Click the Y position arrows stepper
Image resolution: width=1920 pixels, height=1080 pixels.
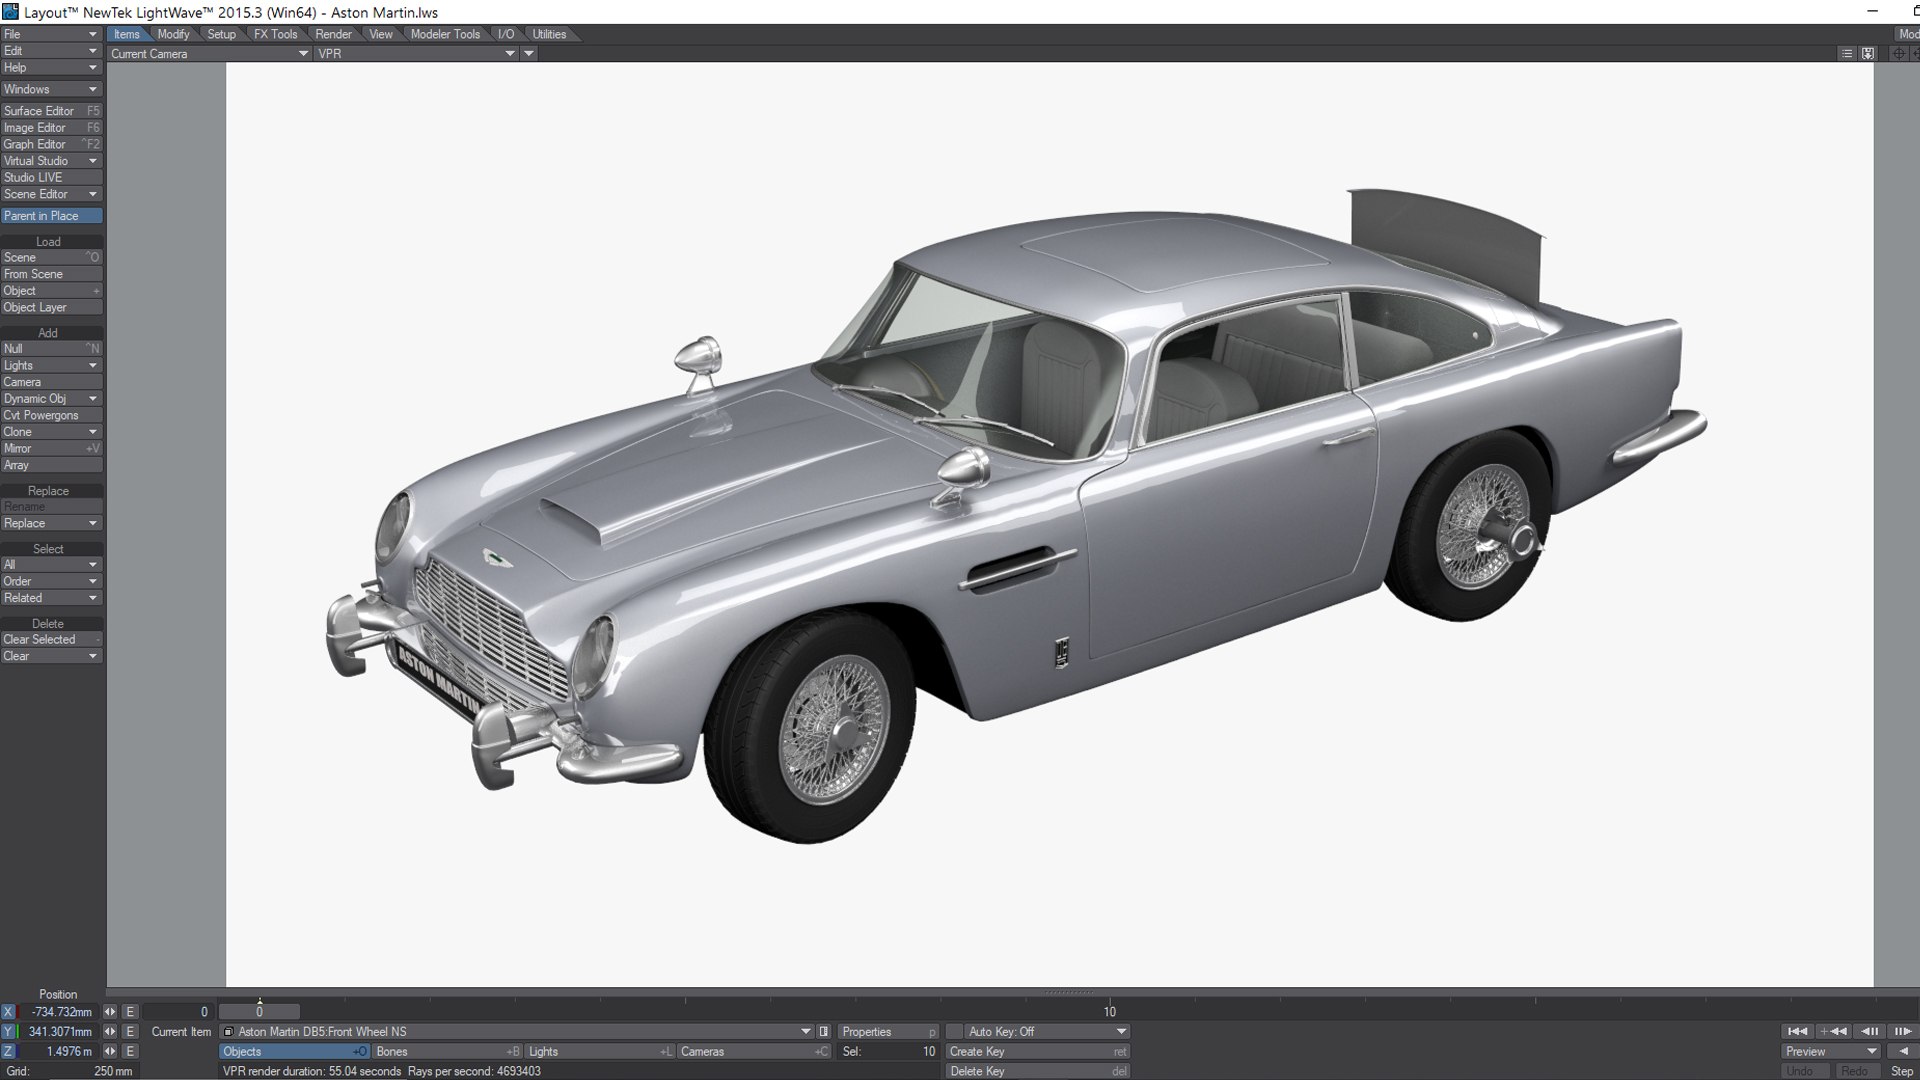tap(110, 1031)
